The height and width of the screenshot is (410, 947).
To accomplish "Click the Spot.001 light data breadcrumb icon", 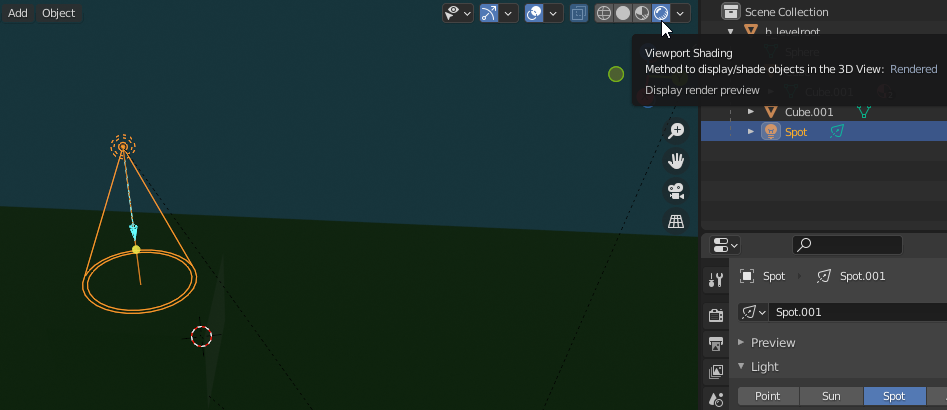I will coord(824,277).
